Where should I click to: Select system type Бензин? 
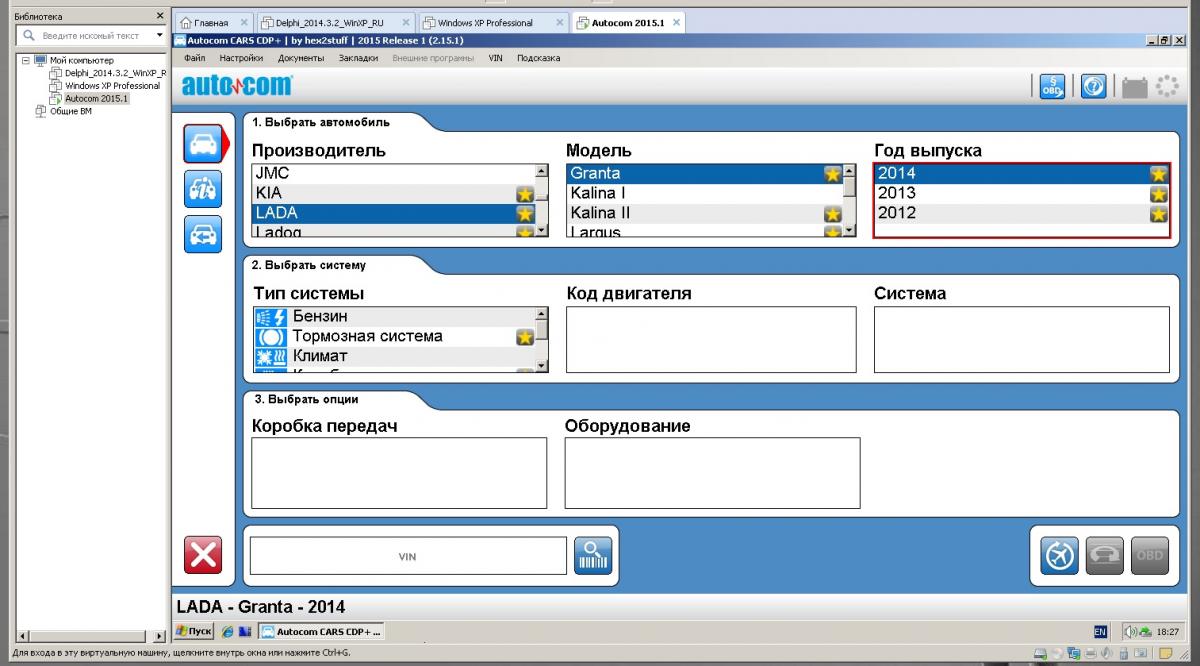(x=394, y=317)
